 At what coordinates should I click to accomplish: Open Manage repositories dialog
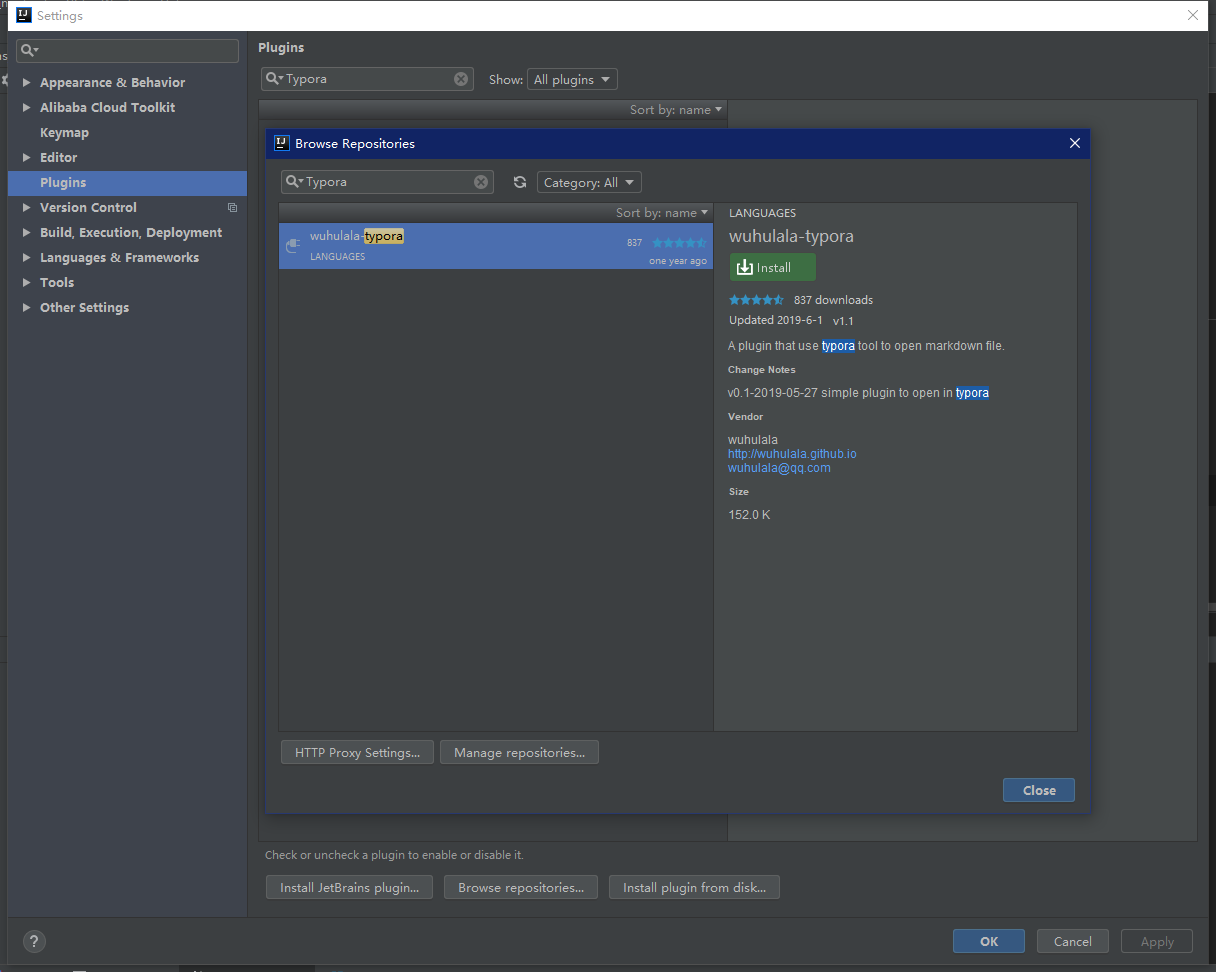coord(519,752)
